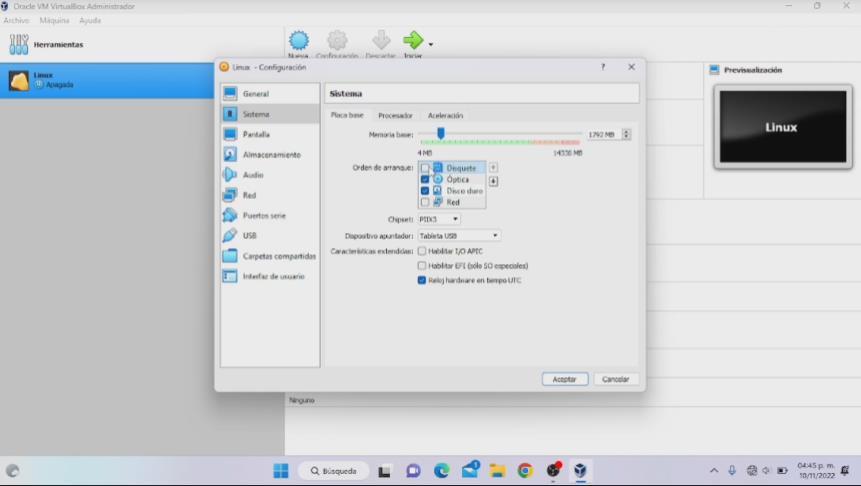The width and height of the screenshot is (861, 486).
Task: Toggle Reloj hardware en tiempo UTC checkbox
Action: point(422,280)
